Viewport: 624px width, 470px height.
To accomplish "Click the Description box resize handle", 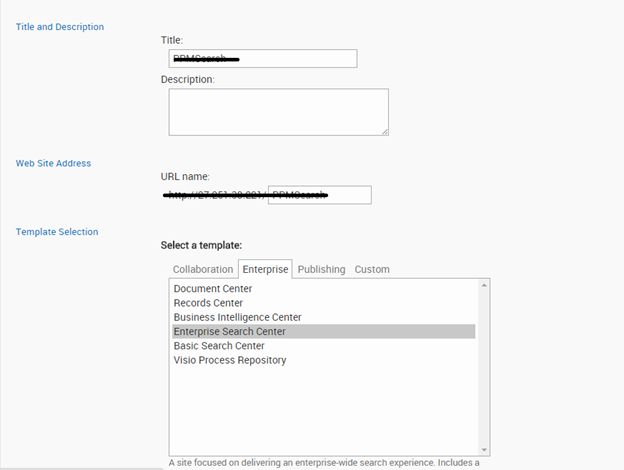I will pyautogui.click(x=384, y=131).
